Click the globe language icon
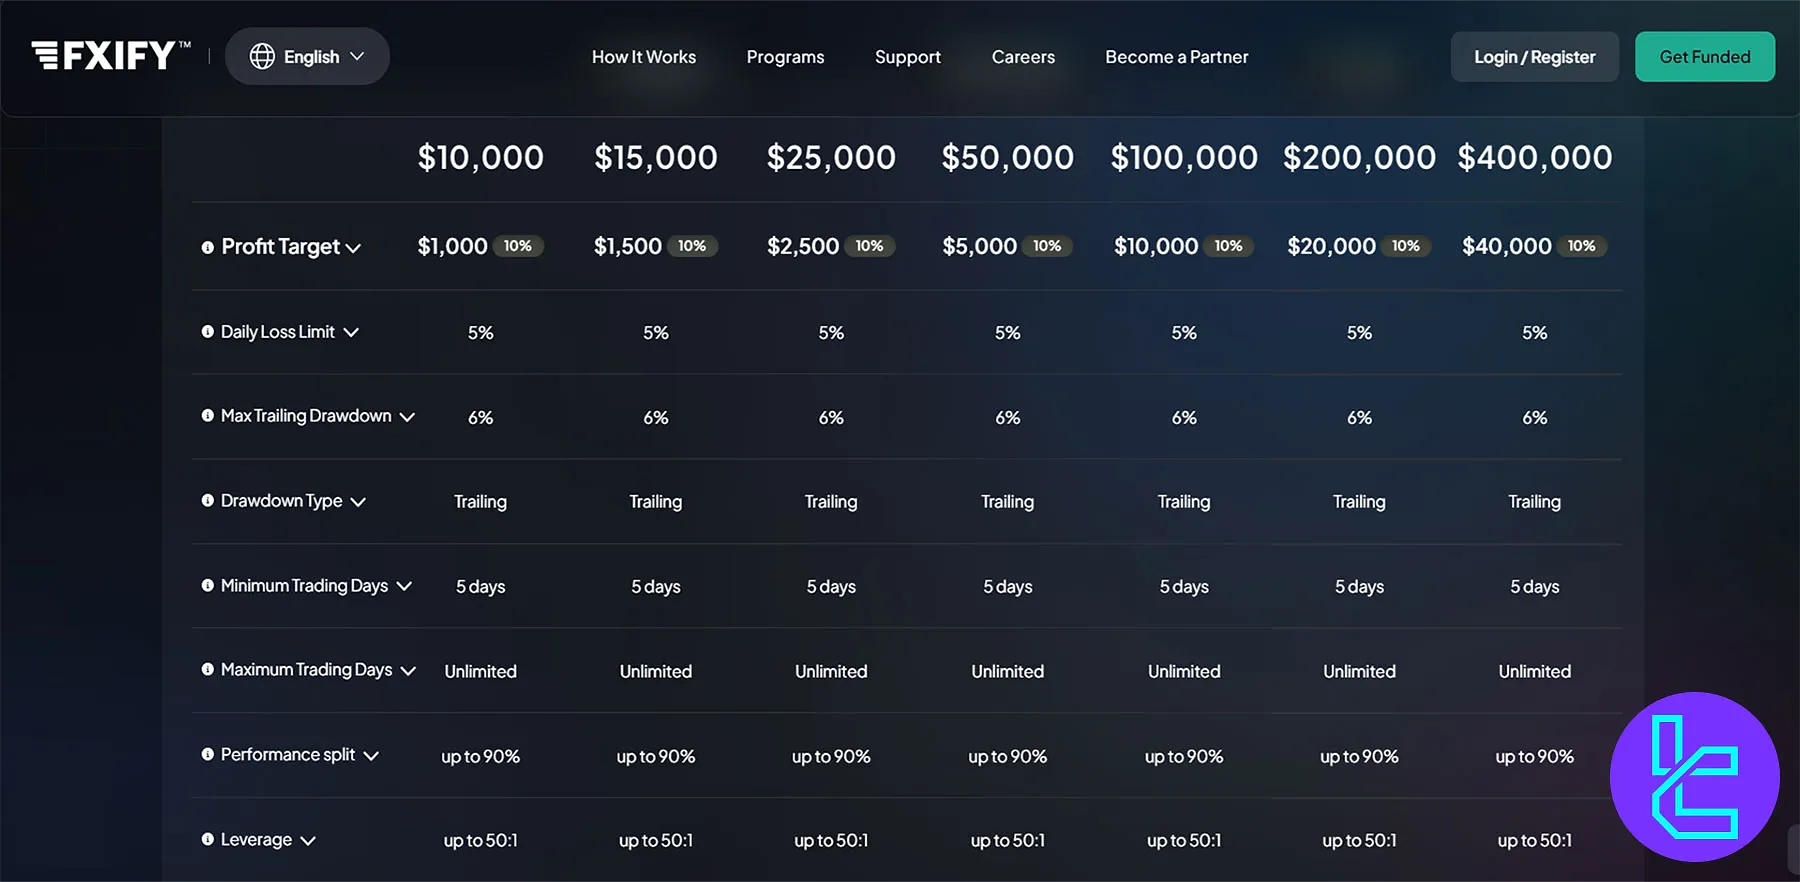1800x882 pixels. click(x=262, y=57)
